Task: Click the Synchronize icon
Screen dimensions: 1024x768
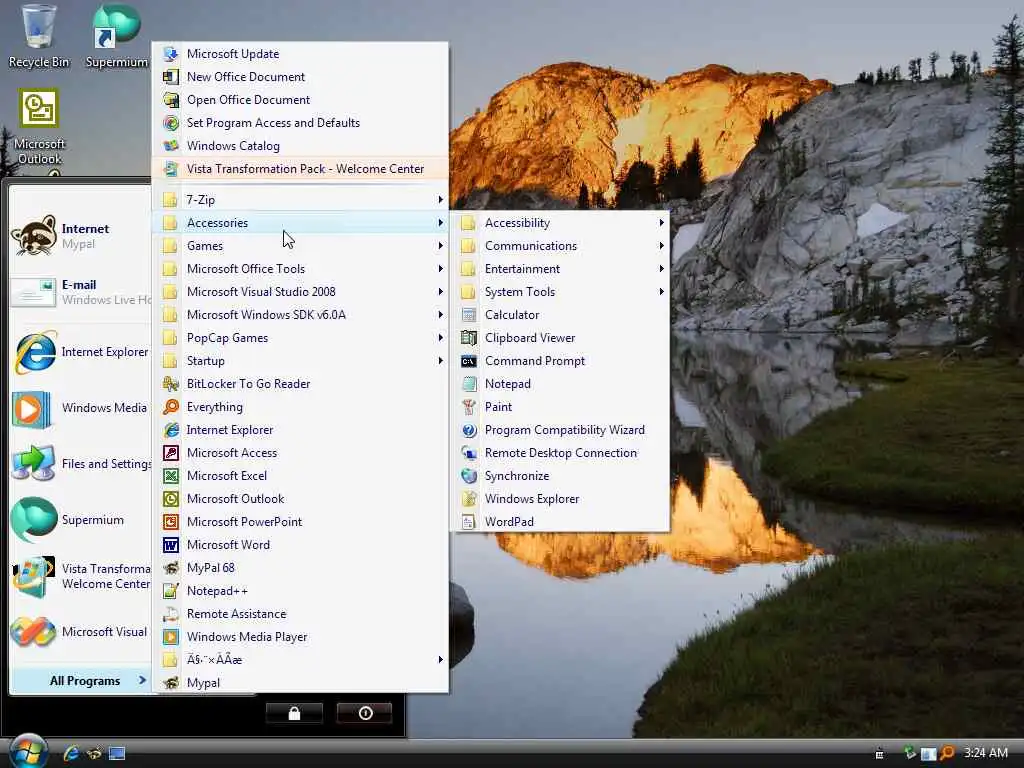Action: (x=468, y=476)
